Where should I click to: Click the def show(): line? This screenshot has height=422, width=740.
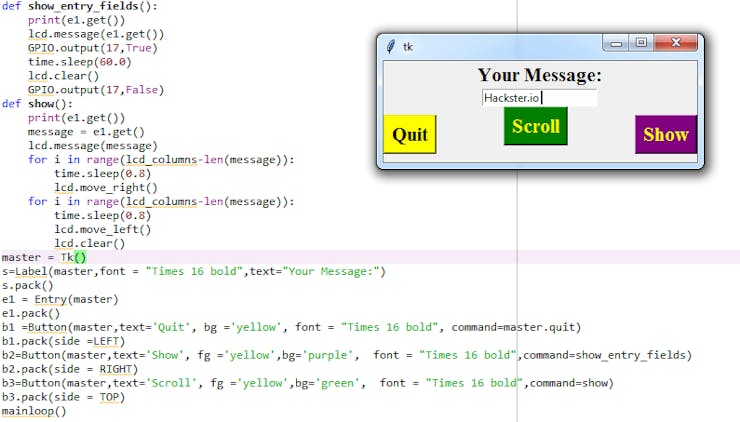(x=37, y=104)
